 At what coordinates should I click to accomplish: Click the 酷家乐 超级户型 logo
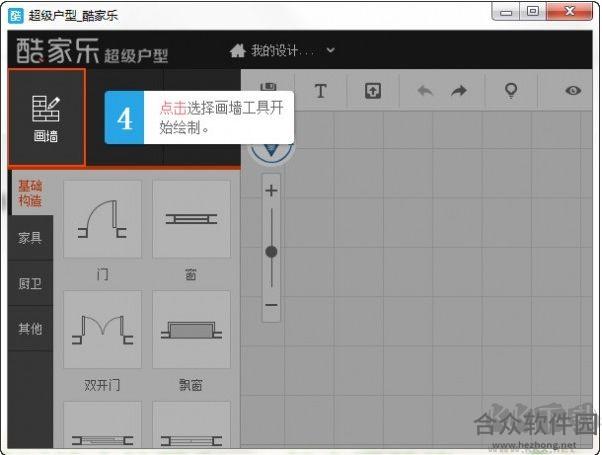[92, 51]
